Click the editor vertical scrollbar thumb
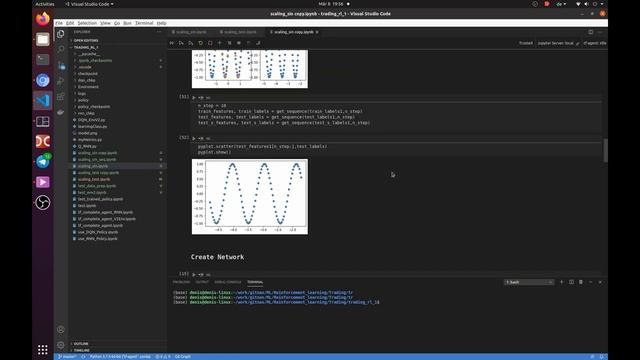Screen dimensions: 640x360 [x=605, y=150]
